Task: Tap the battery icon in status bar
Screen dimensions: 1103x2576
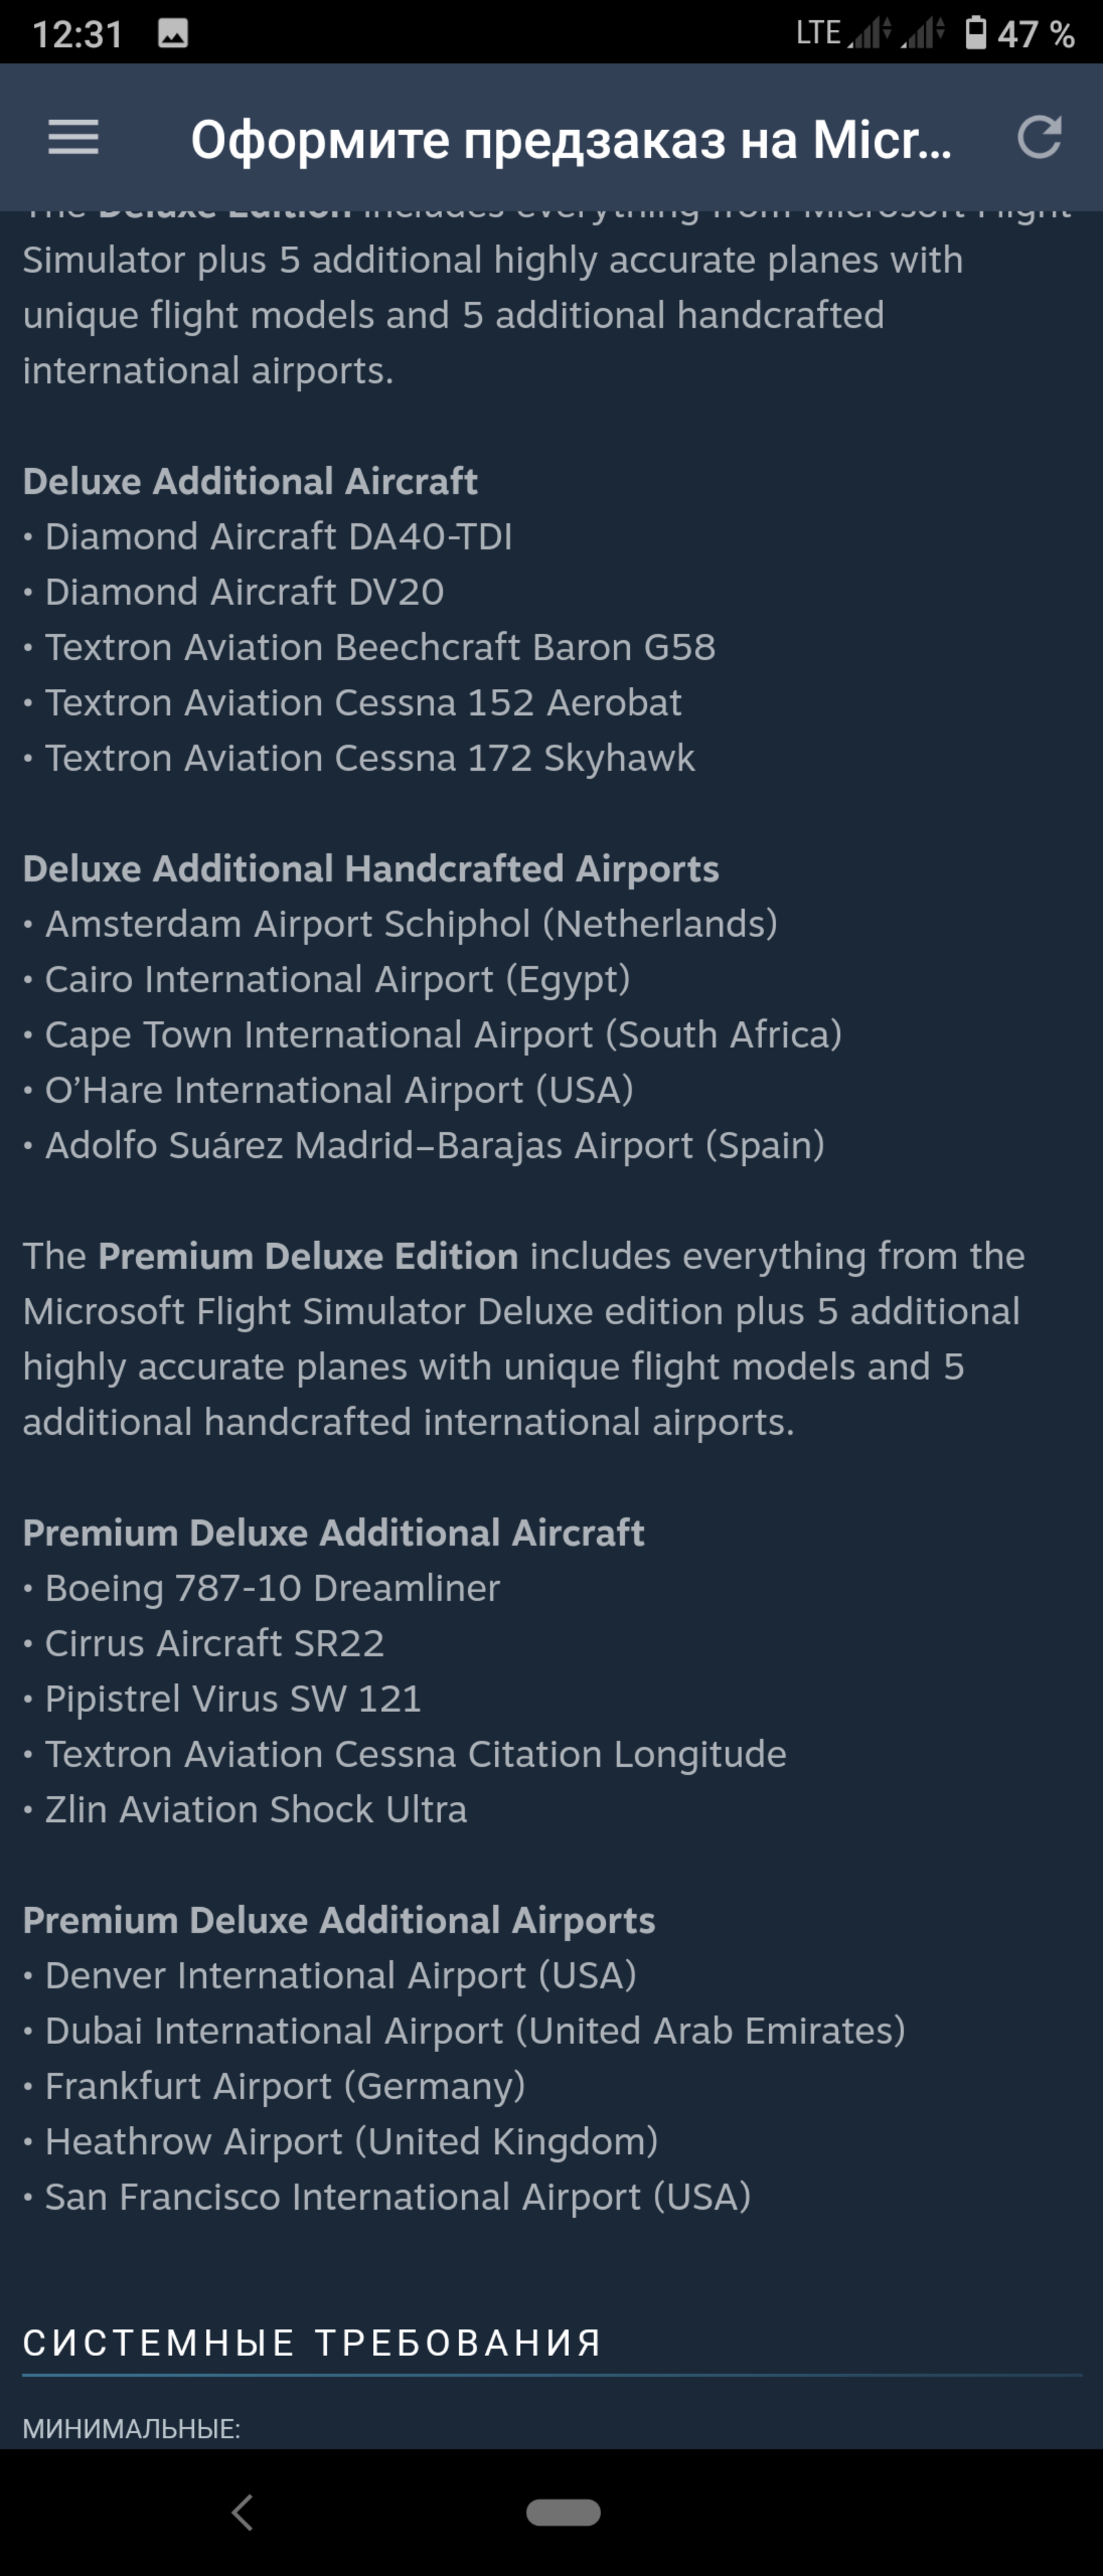Action: (975, 32)
